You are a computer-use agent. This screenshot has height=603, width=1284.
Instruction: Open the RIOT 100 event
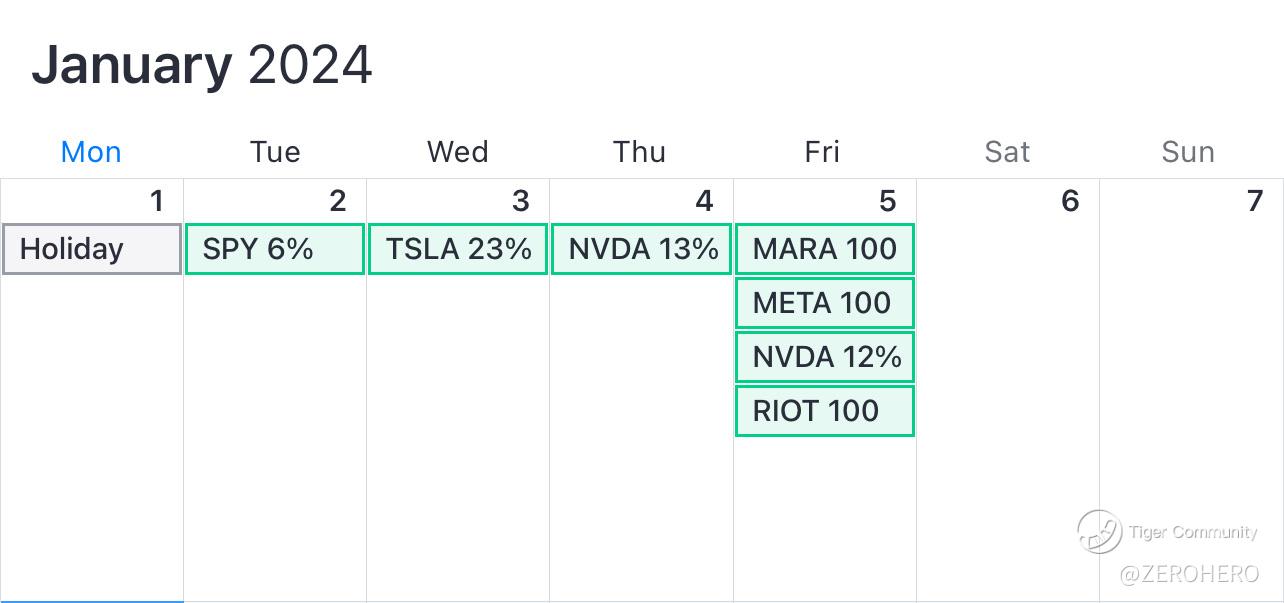point(825,411)
